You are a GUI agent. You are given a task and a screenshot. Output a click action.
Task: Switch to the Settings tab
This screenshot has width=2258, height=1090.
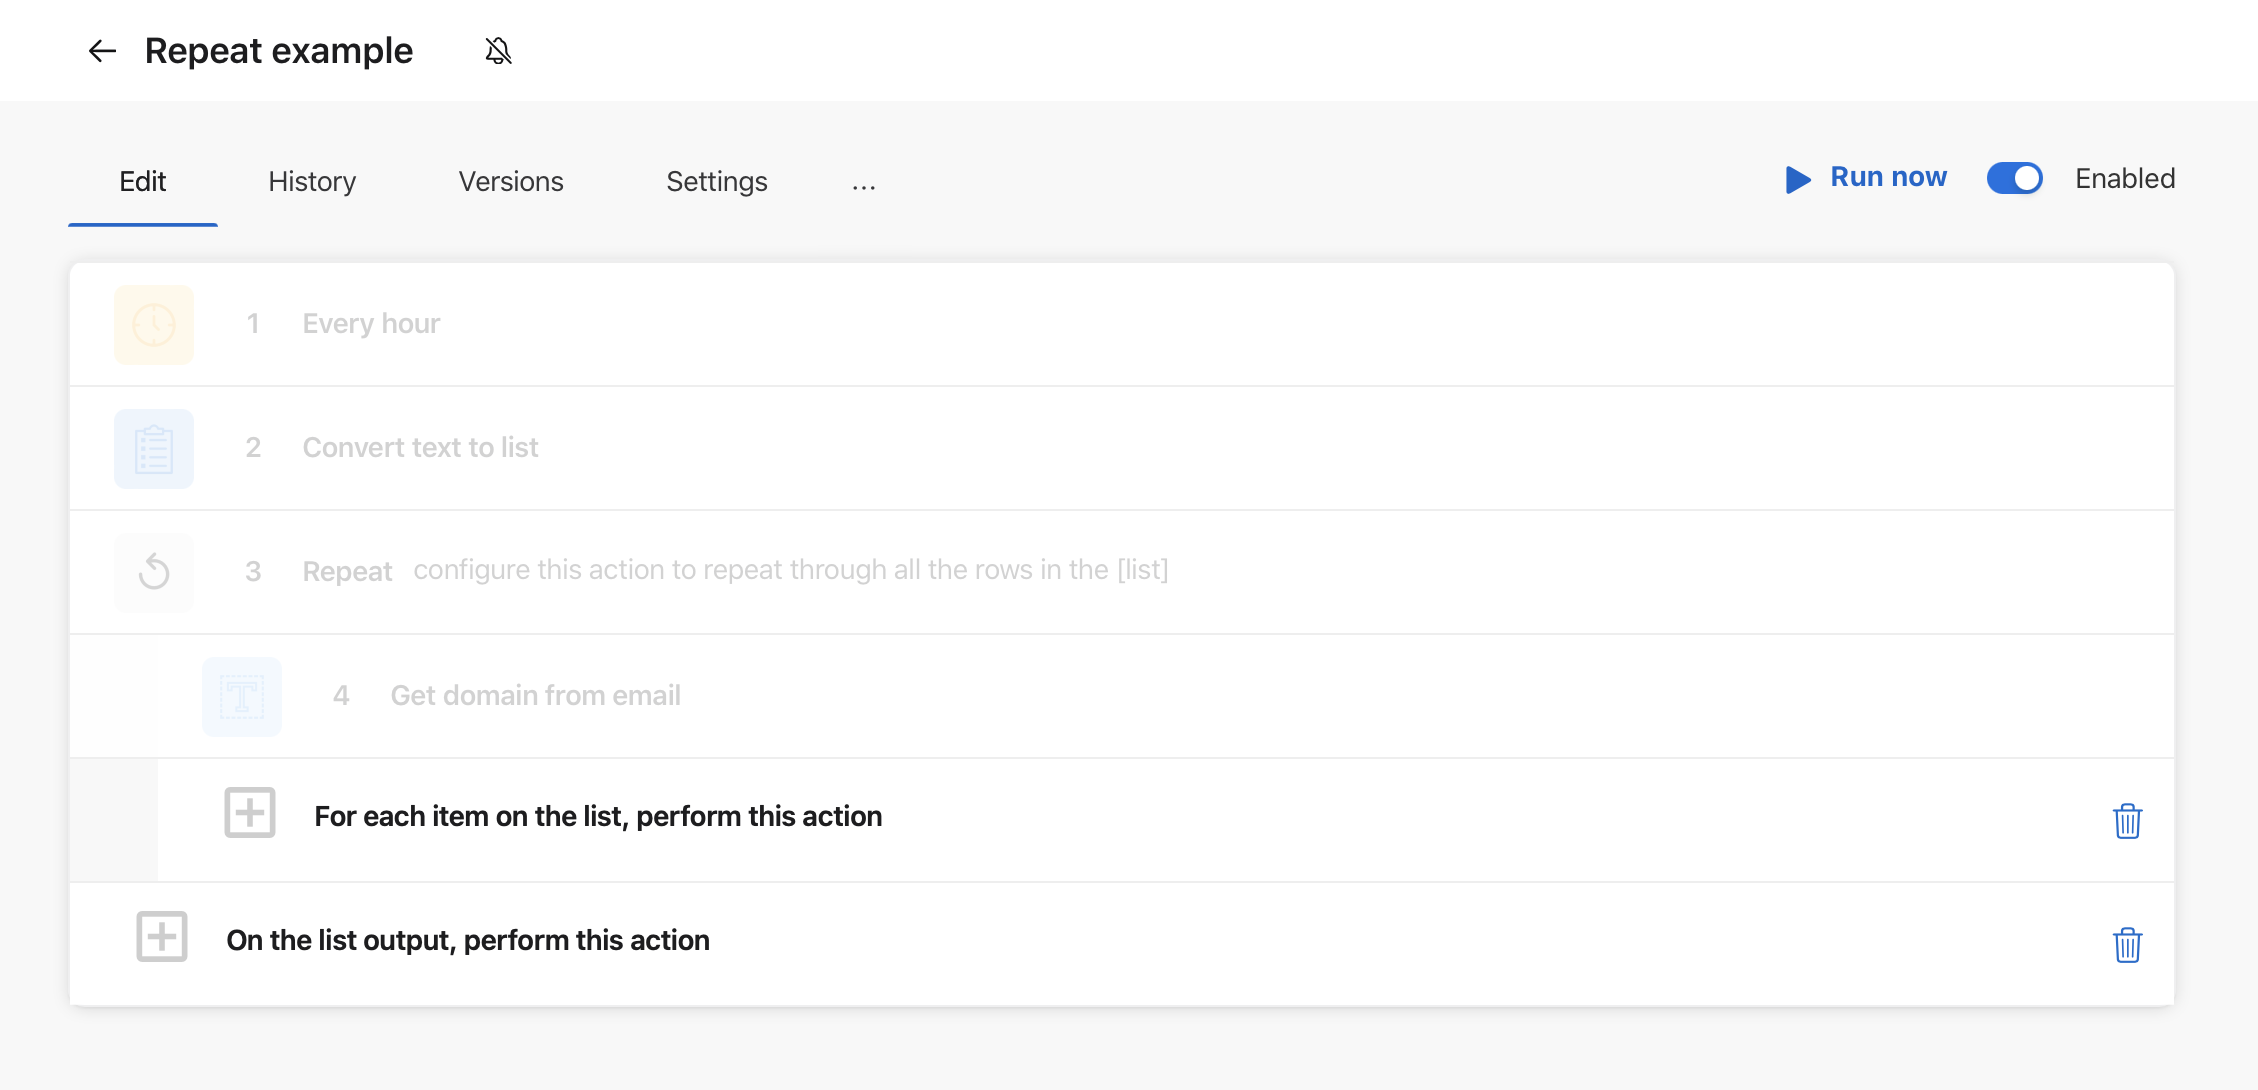tap(716, 180)
